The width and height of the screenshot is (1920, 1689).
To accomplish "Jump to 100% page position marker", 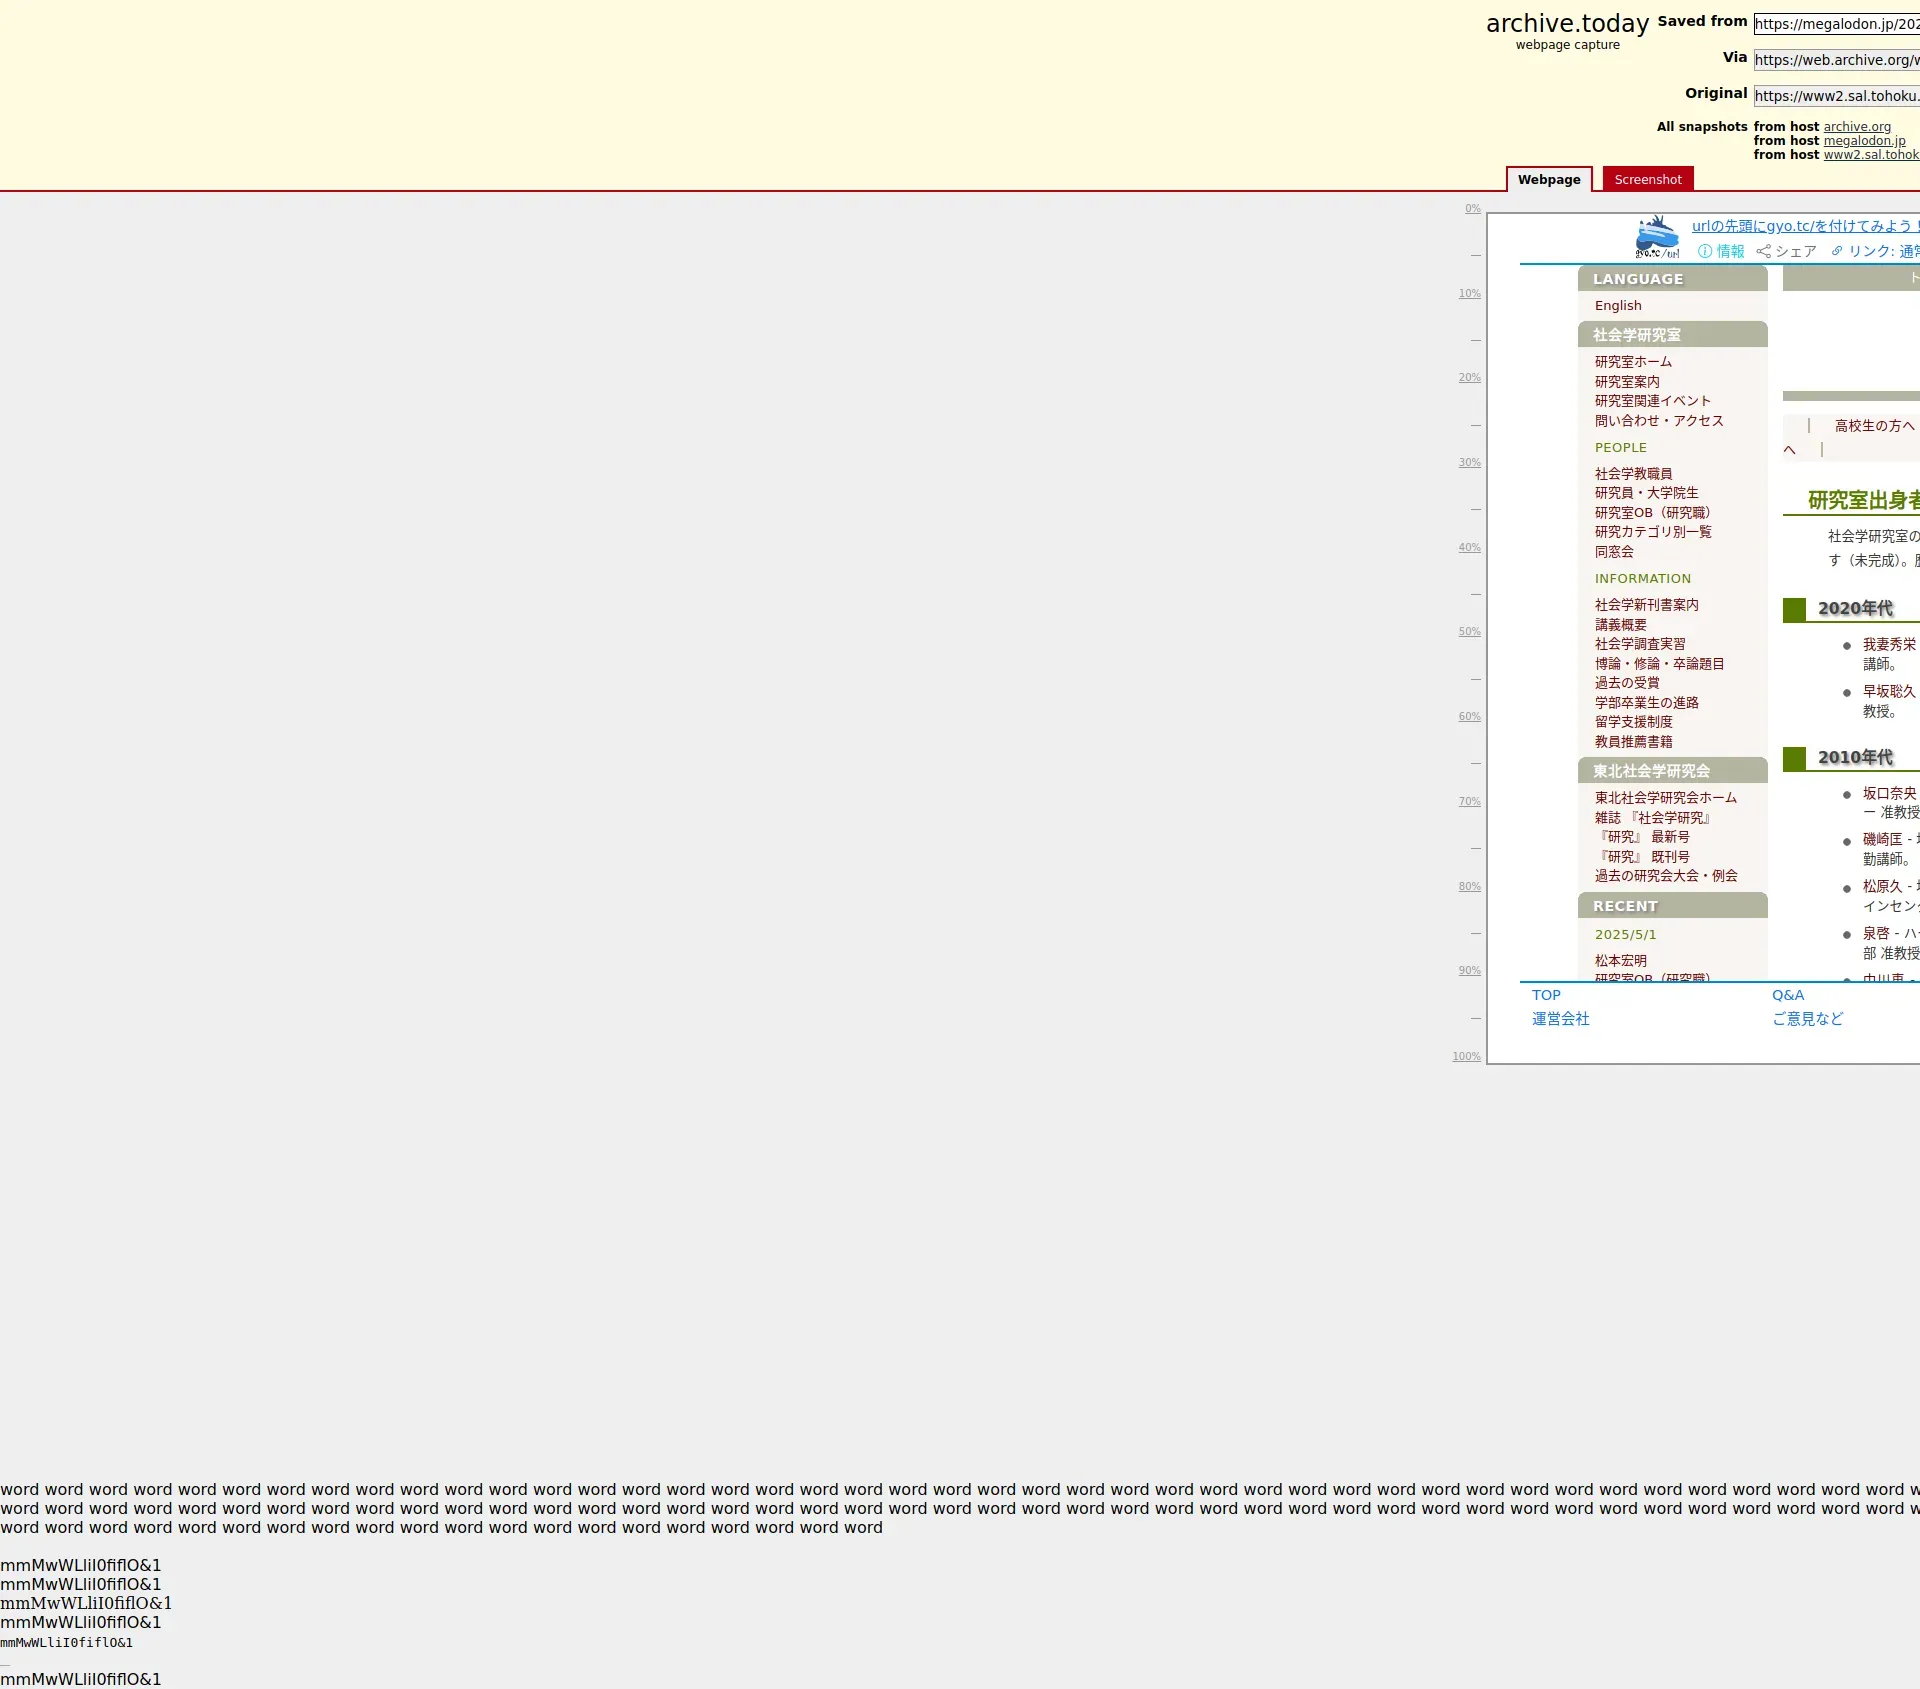I will 1466,1057.
